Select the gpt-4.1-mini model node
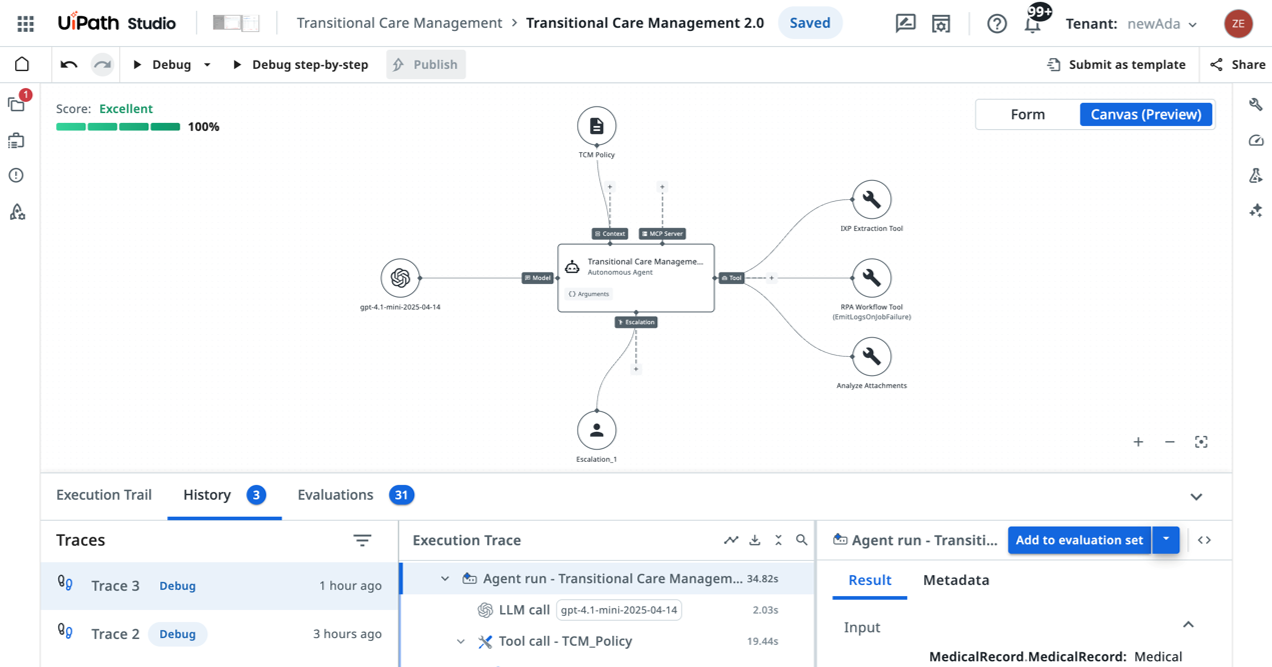This screenshot has height=667, width=1272. pos(400,278)
